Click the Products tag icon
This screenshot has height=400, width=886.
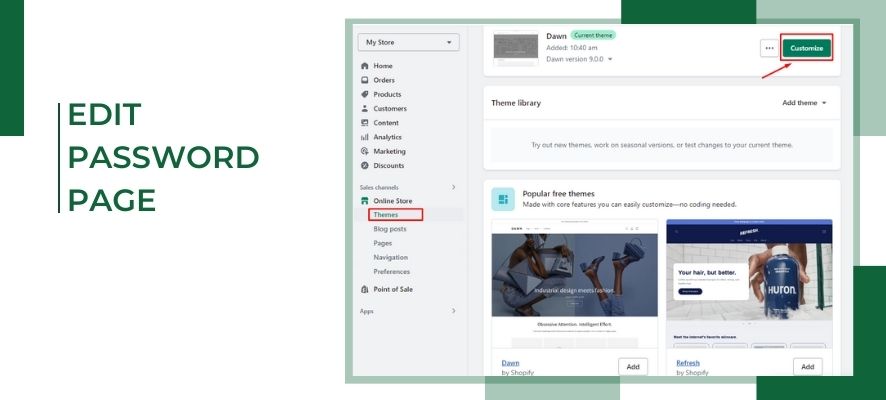(364, 94)
